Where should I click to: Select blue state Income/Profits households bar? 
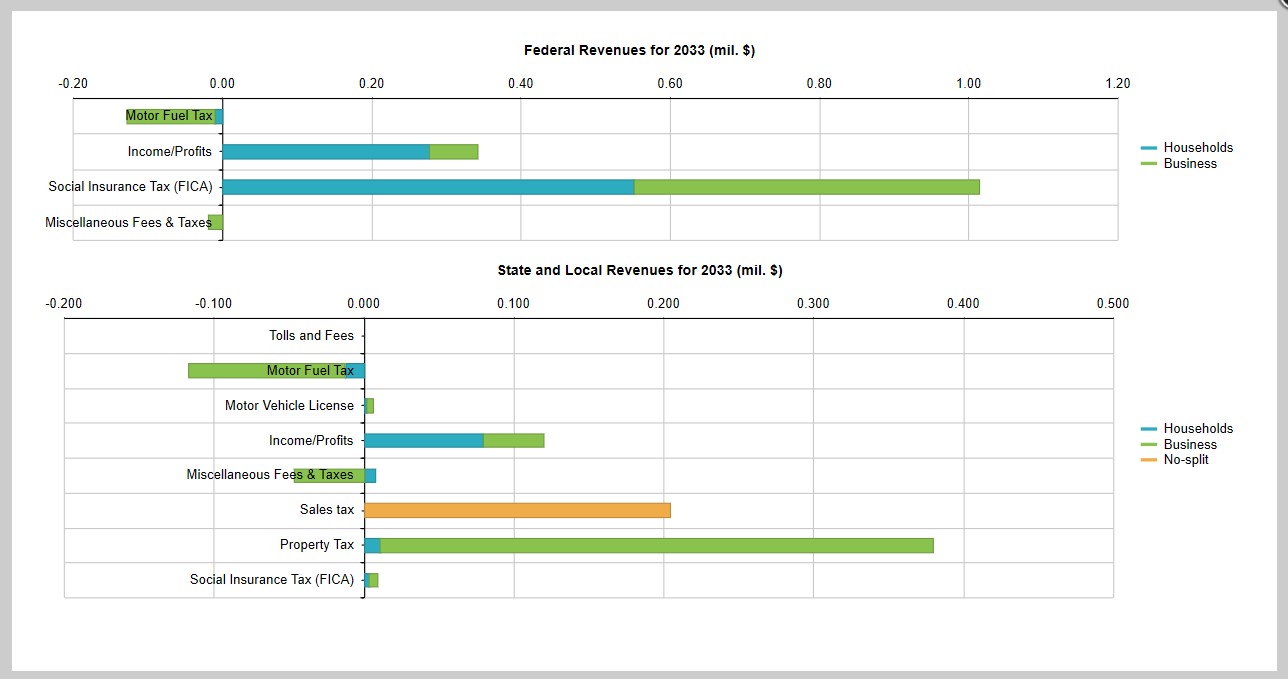click(x=424, y=441)
